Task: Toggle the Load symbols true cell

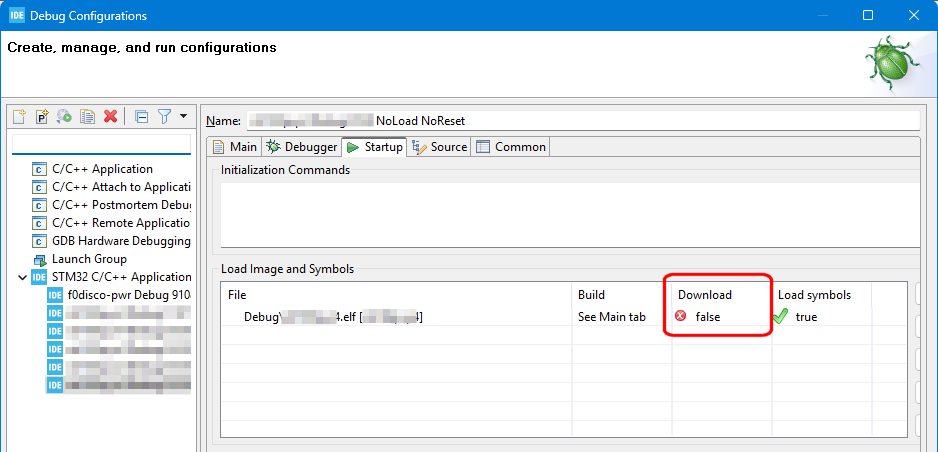Action: point(806,317)
